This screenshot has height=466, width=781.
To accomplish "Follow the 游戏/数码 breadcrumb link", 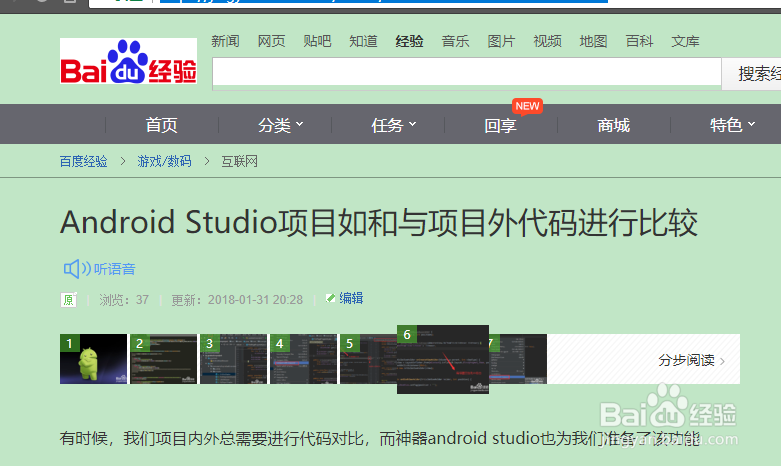I will point(164,161).
